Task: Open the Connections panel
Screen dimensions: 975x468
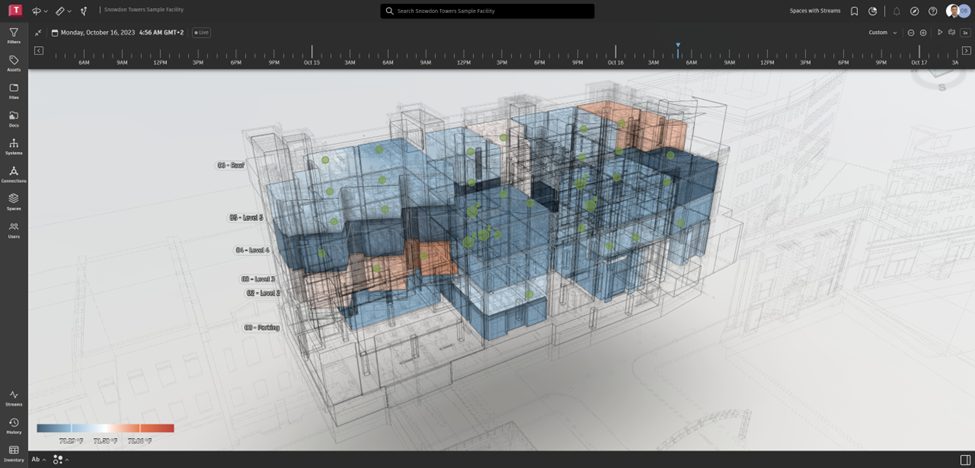Action: pos(14,174)
